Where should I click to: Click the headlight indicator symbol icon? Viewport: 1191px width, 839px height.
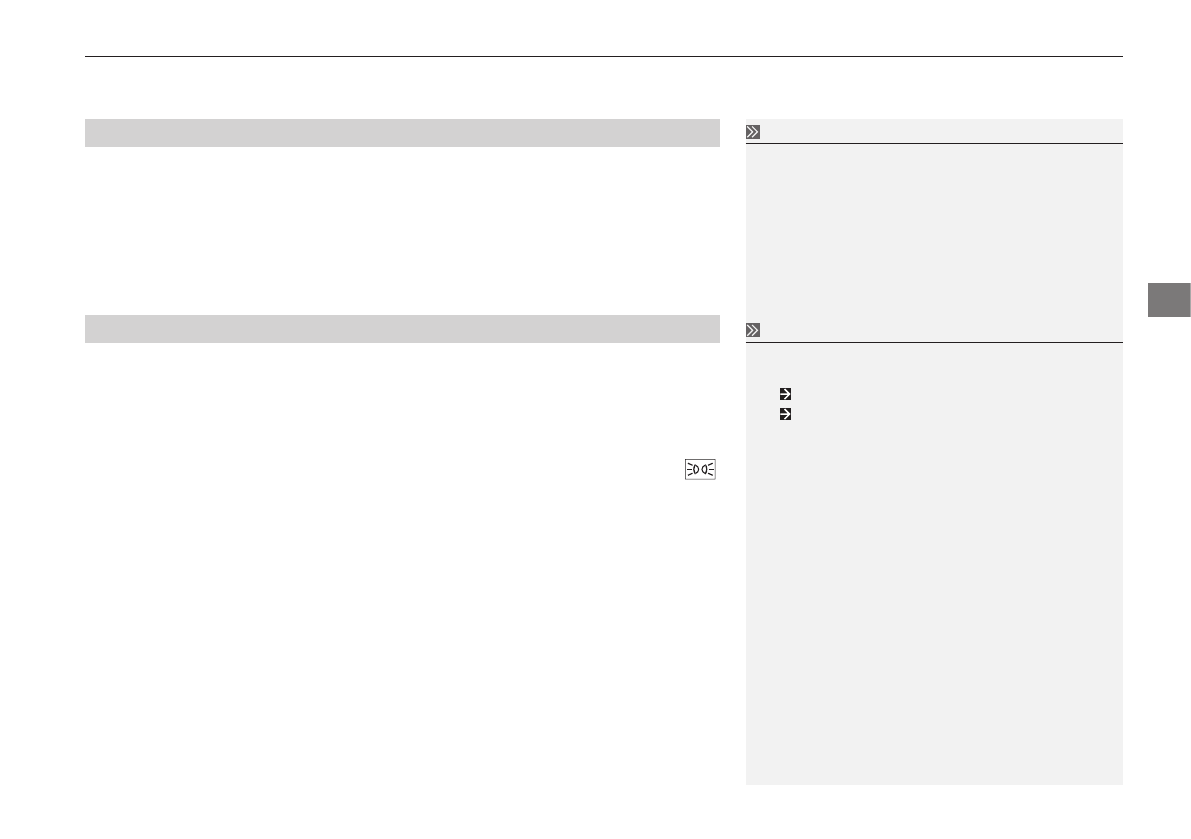point(701,469)
